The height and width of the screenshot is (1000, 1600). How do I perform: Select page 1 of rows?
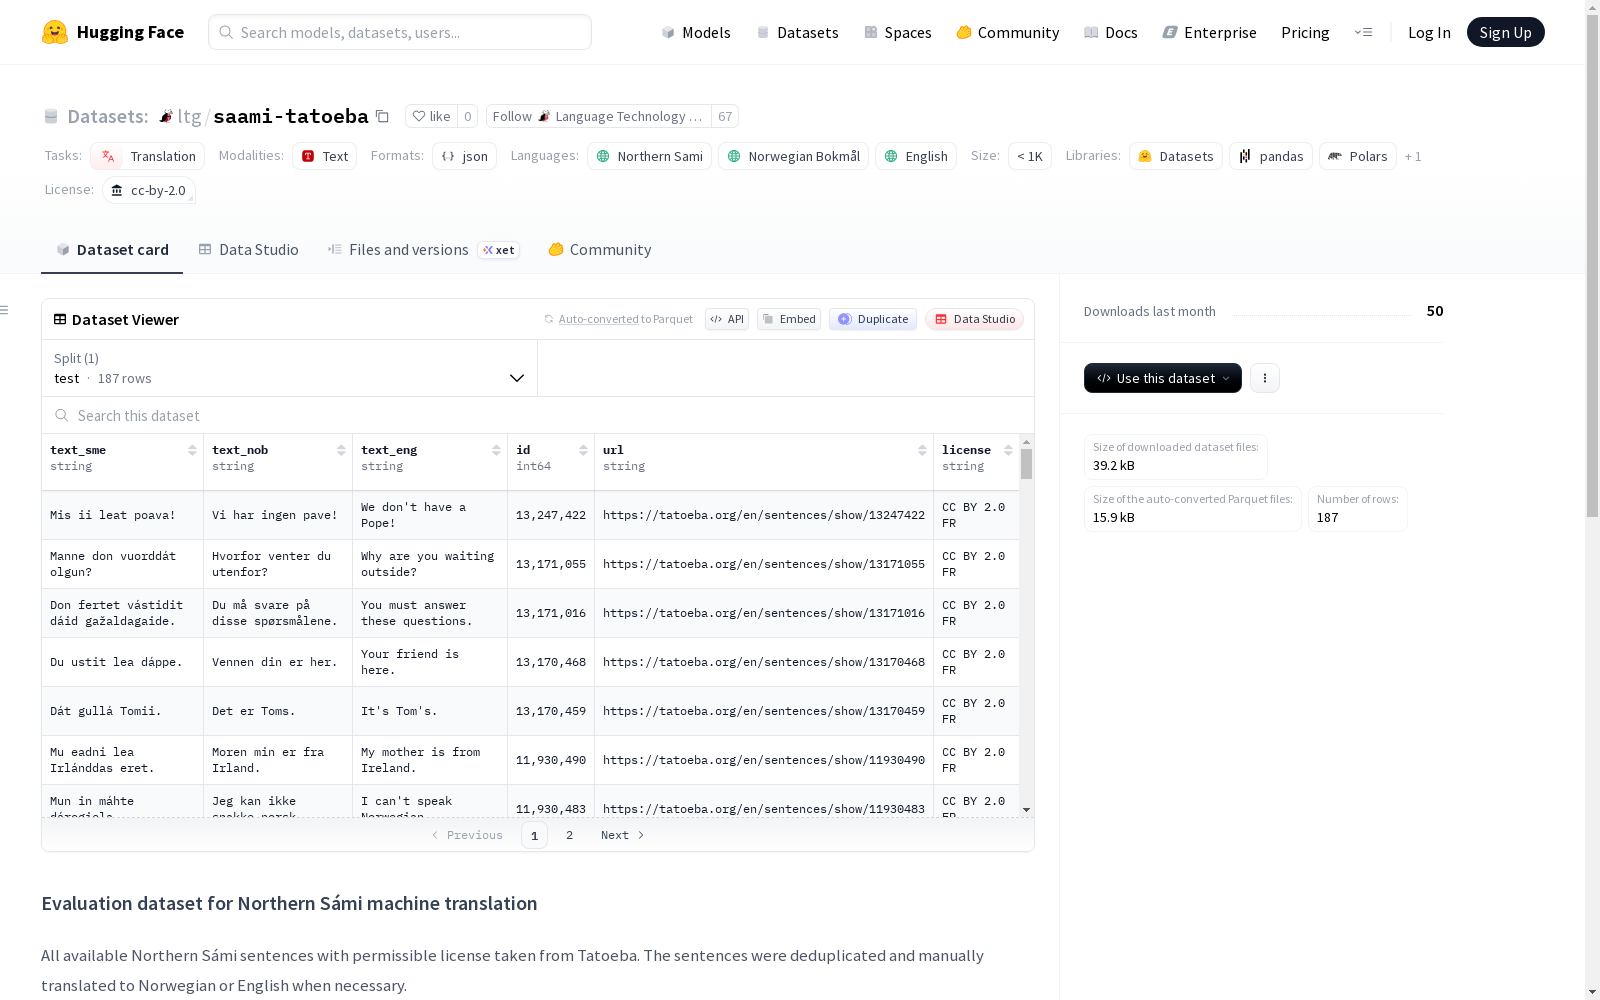coord(534,835)
